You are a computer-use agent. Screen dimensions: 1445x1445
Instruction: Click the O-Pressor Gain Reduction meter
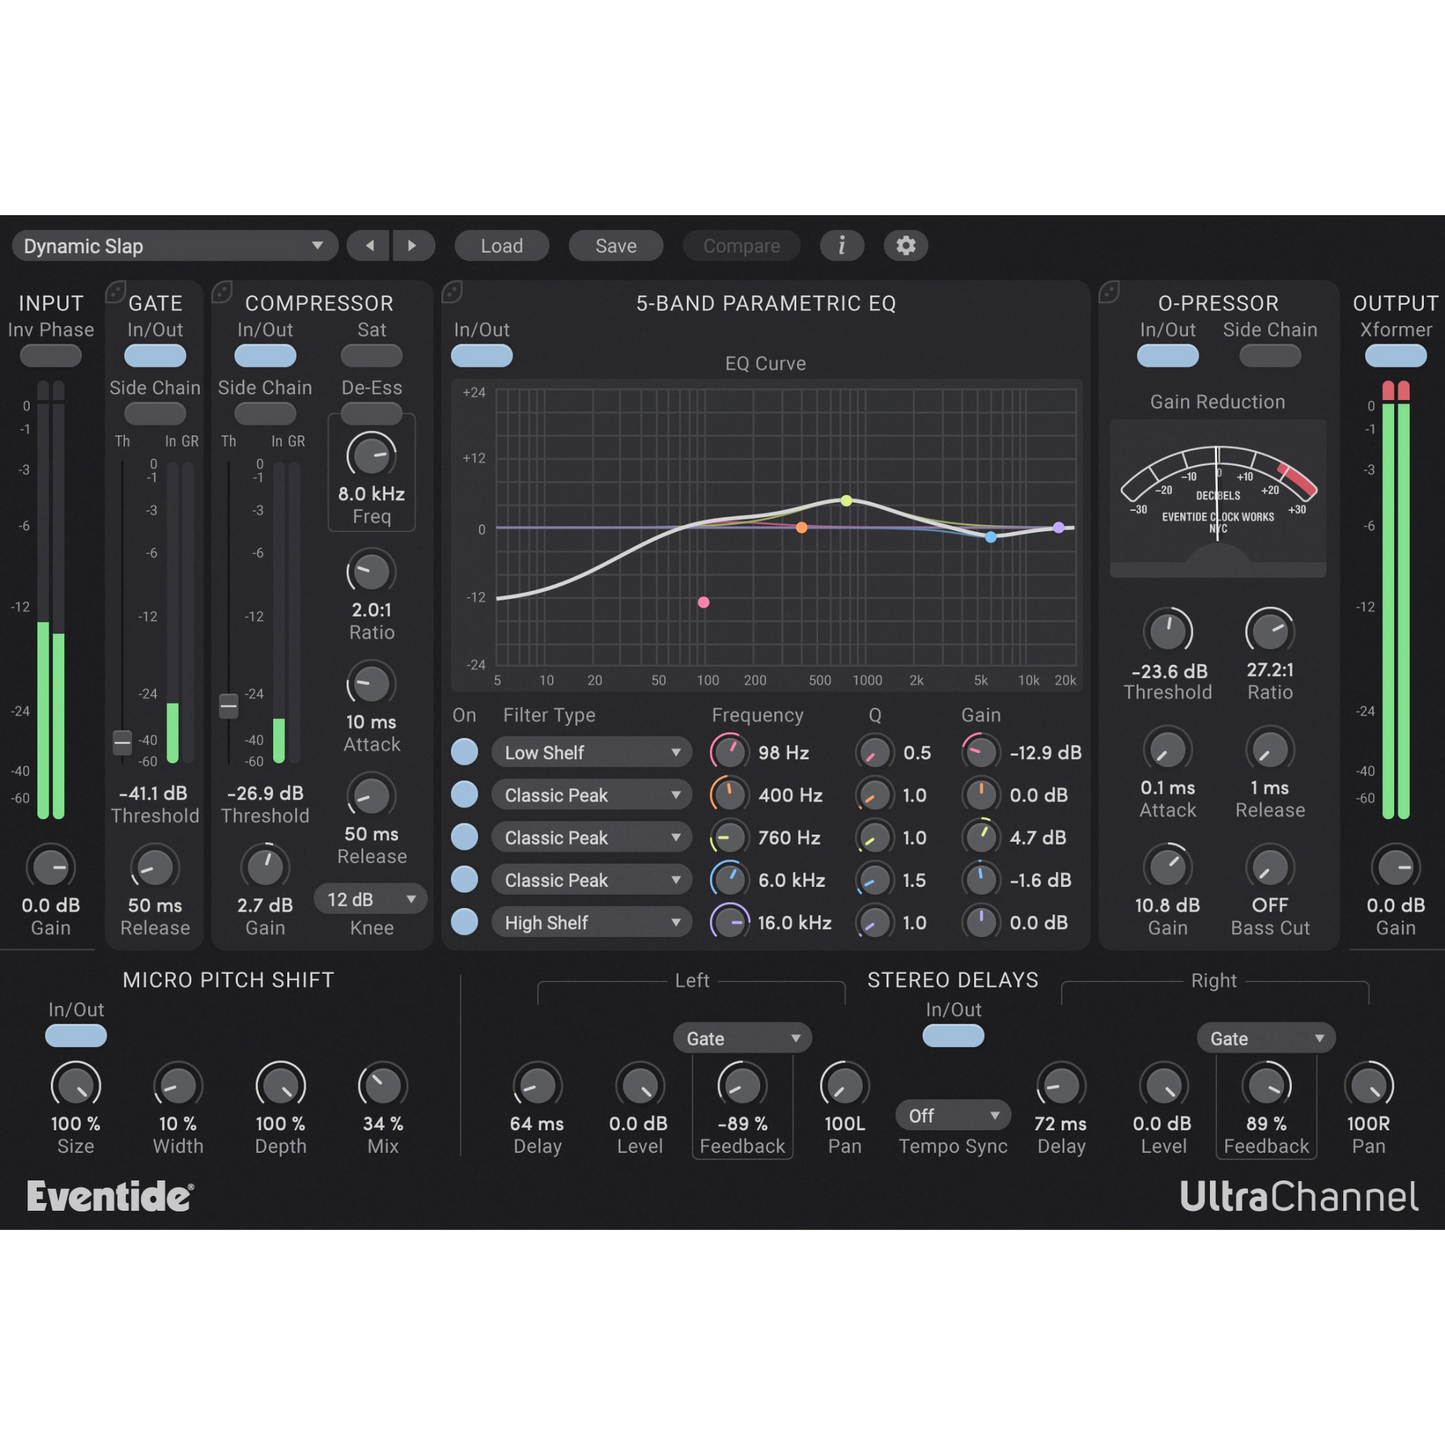coord(1218,499)
